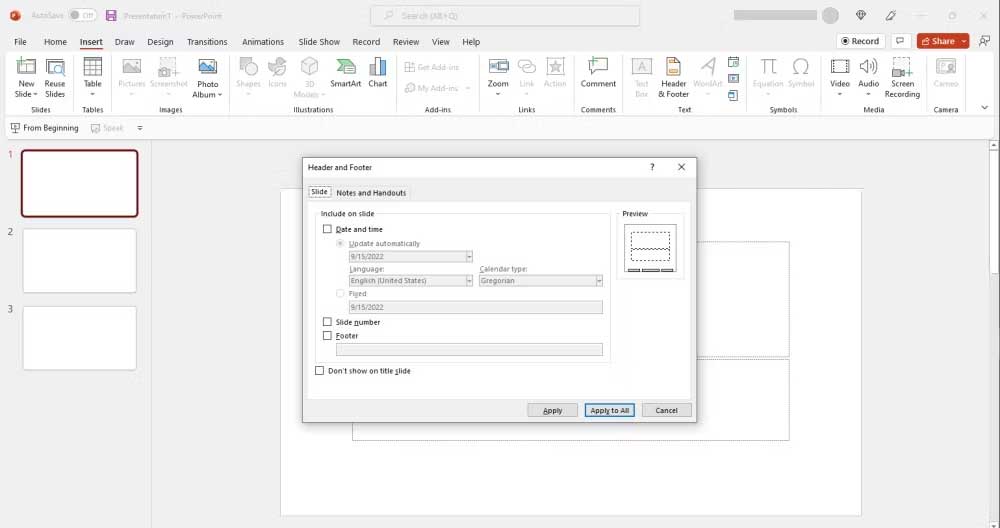Select the slide 2 thumbnail

(79, 261)
